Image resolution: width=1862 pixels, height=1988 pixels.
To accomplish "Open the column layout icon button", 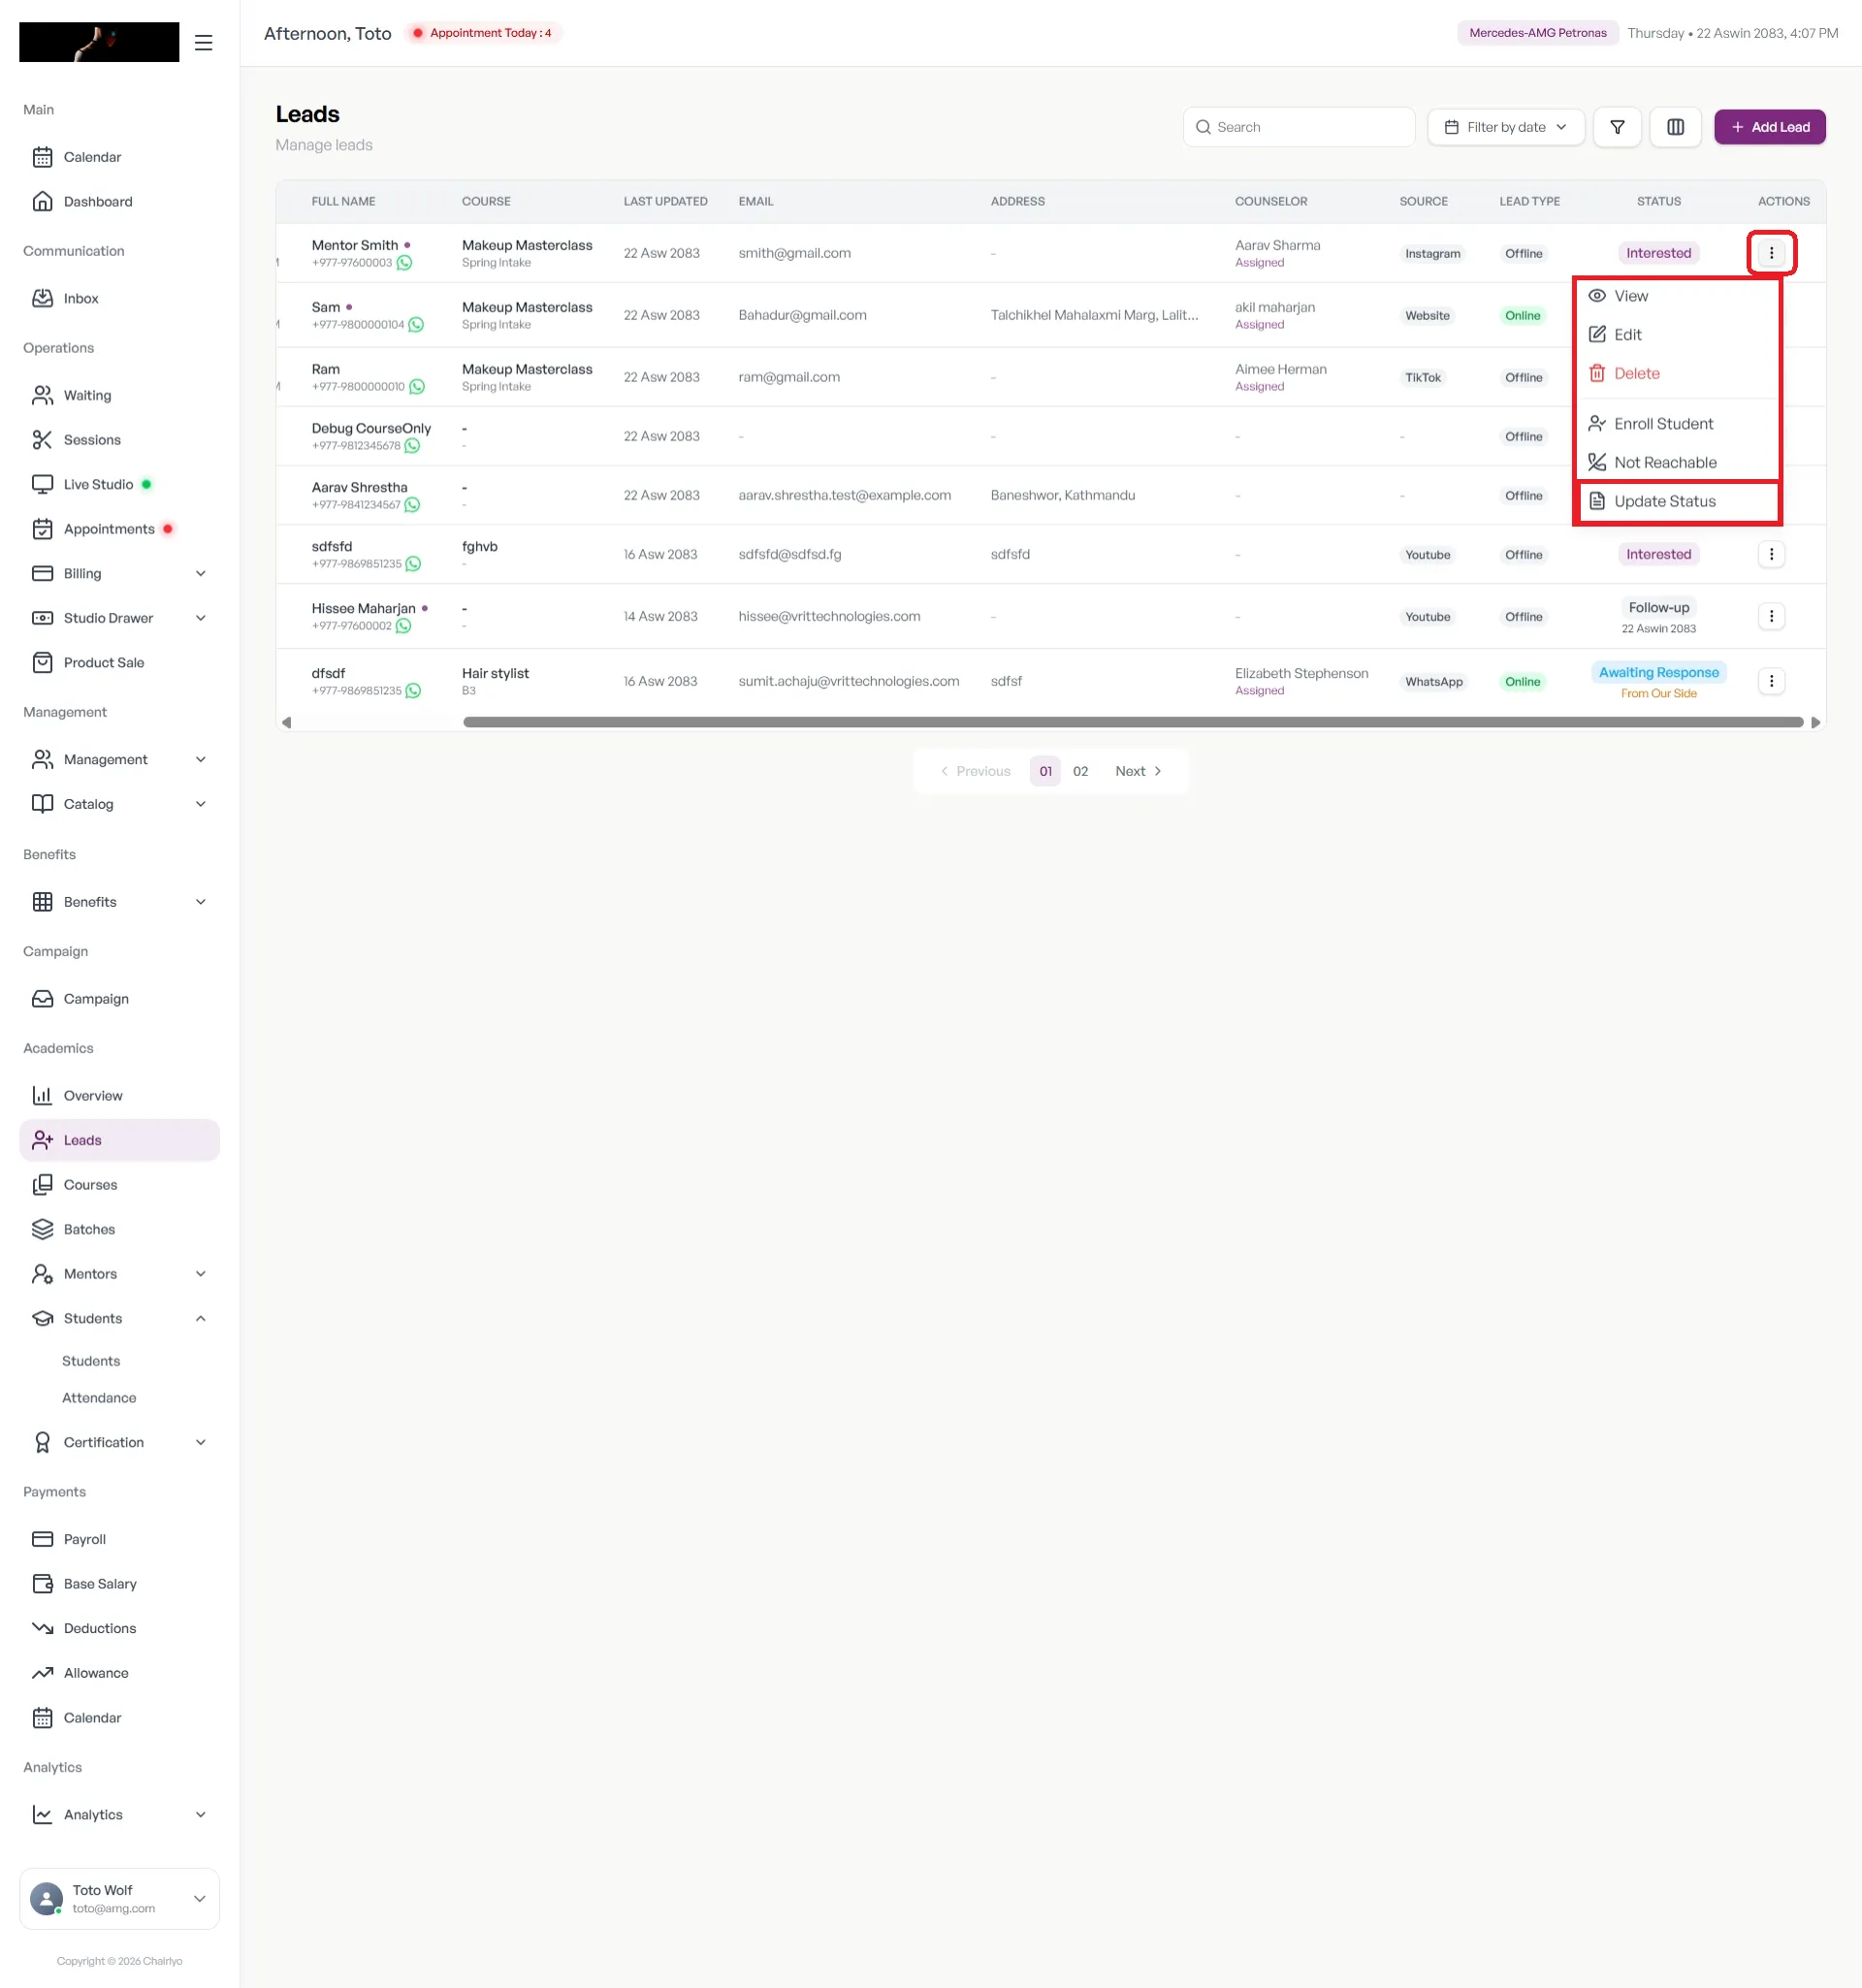I will click(x=1675, y=127).
